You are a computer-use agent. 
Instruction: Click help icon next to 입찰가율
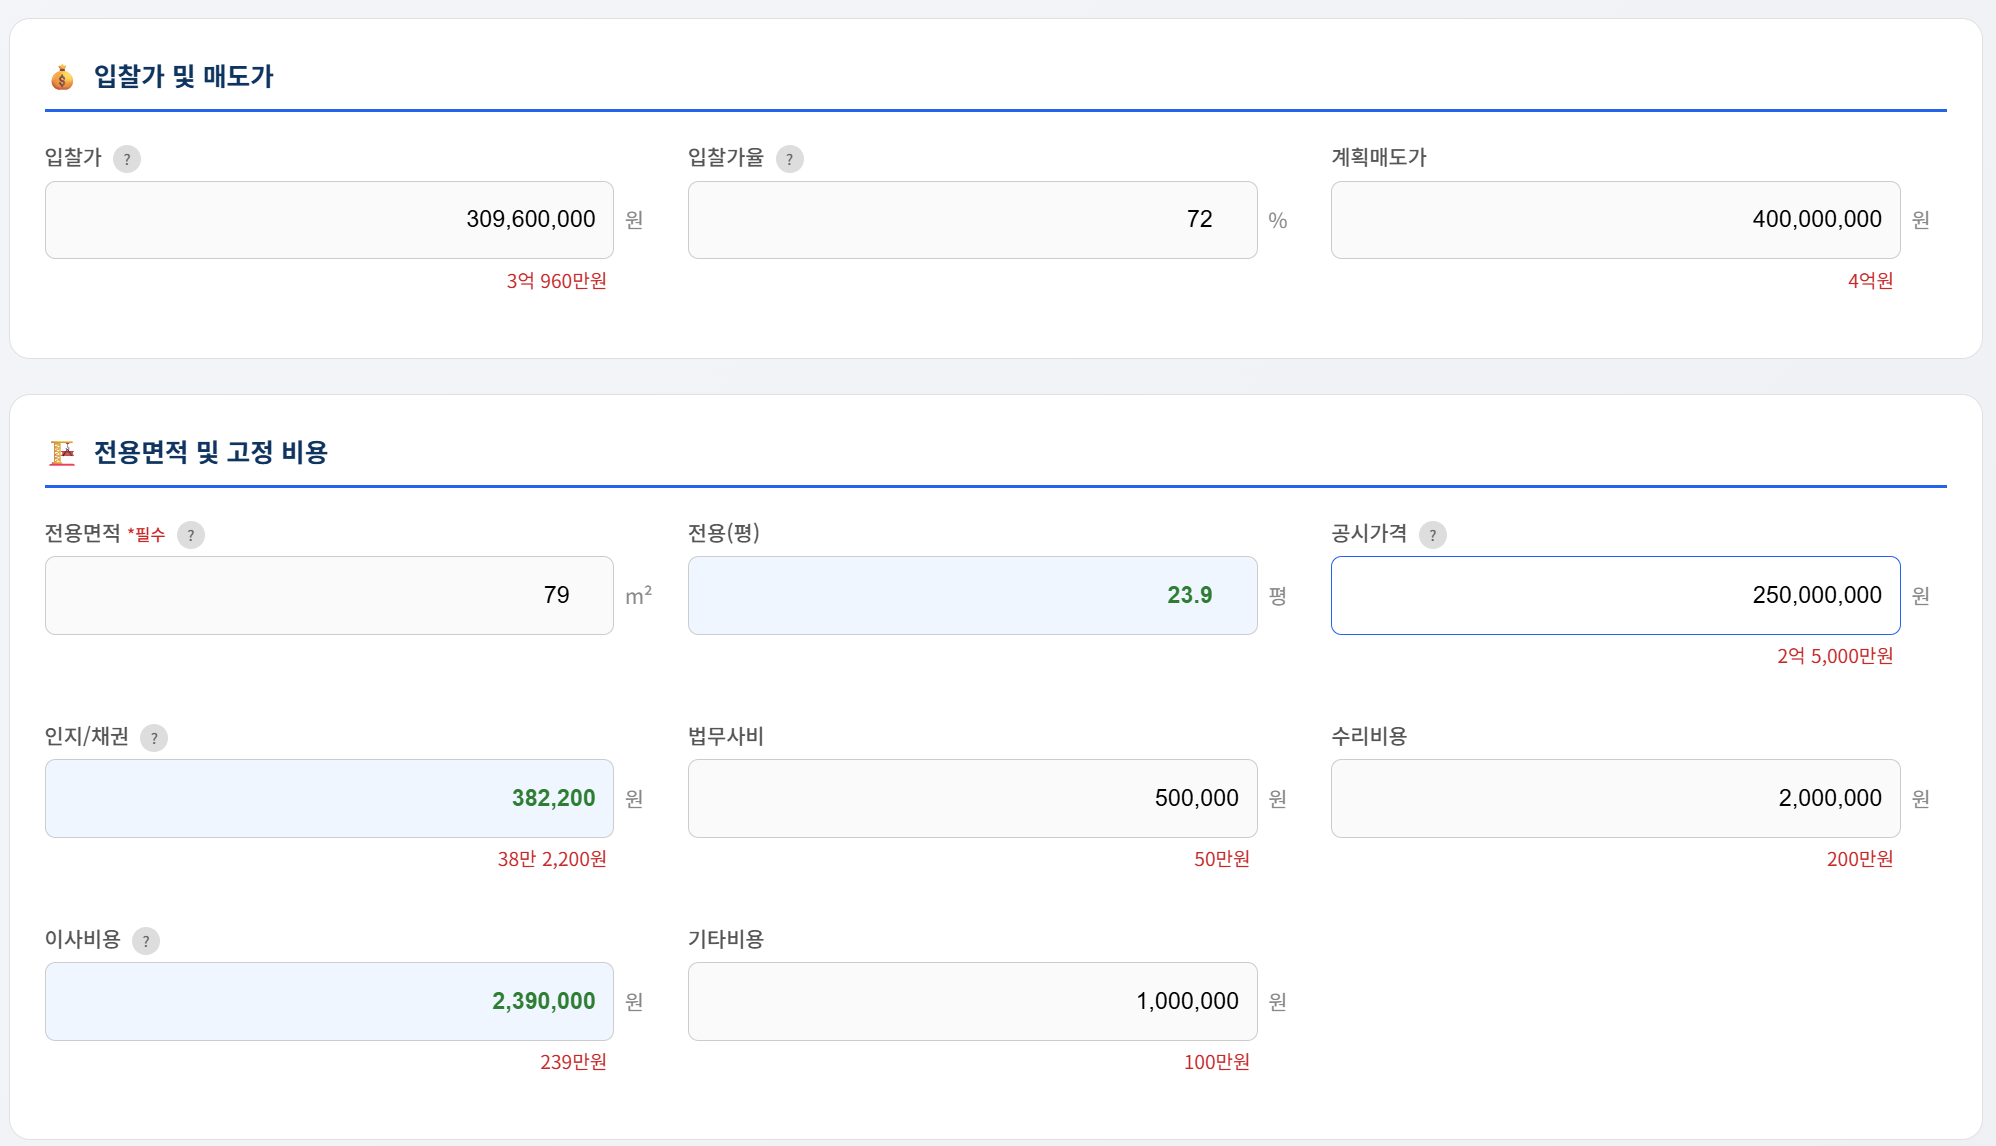click(790, 159)
